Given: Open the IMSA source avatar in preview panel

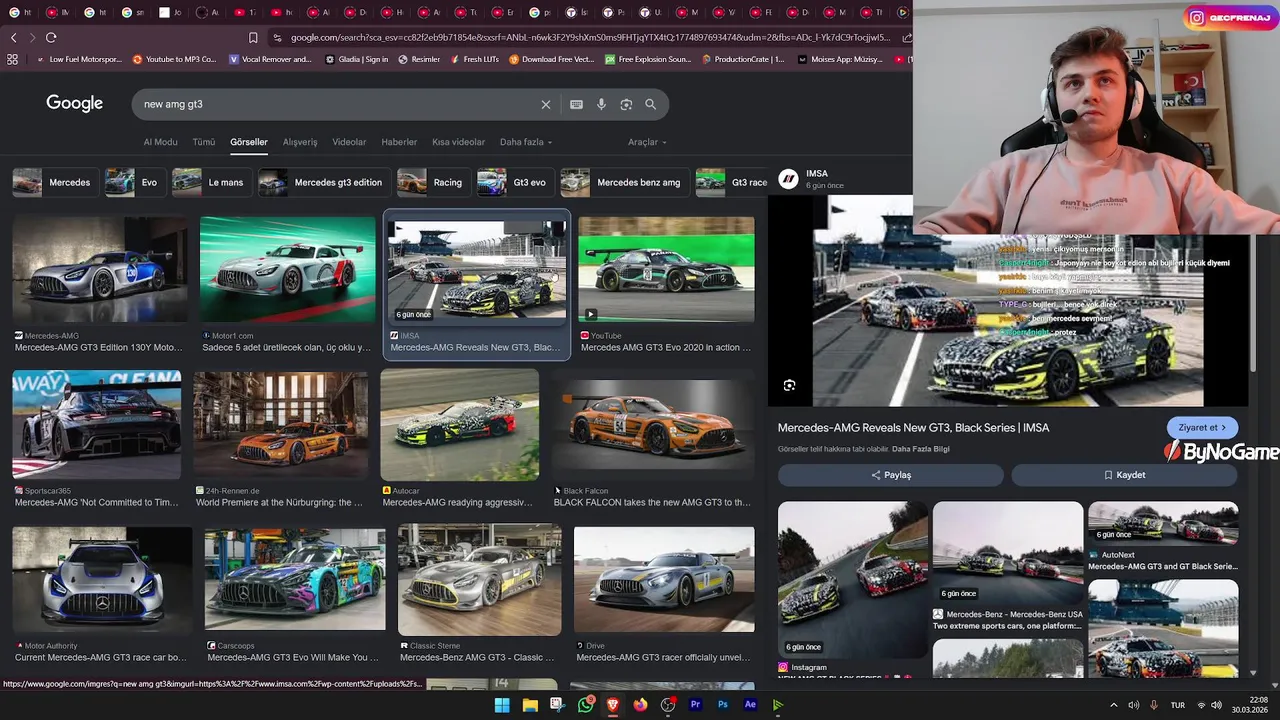Looking at the screenshot, I should (x=788, y=178).
